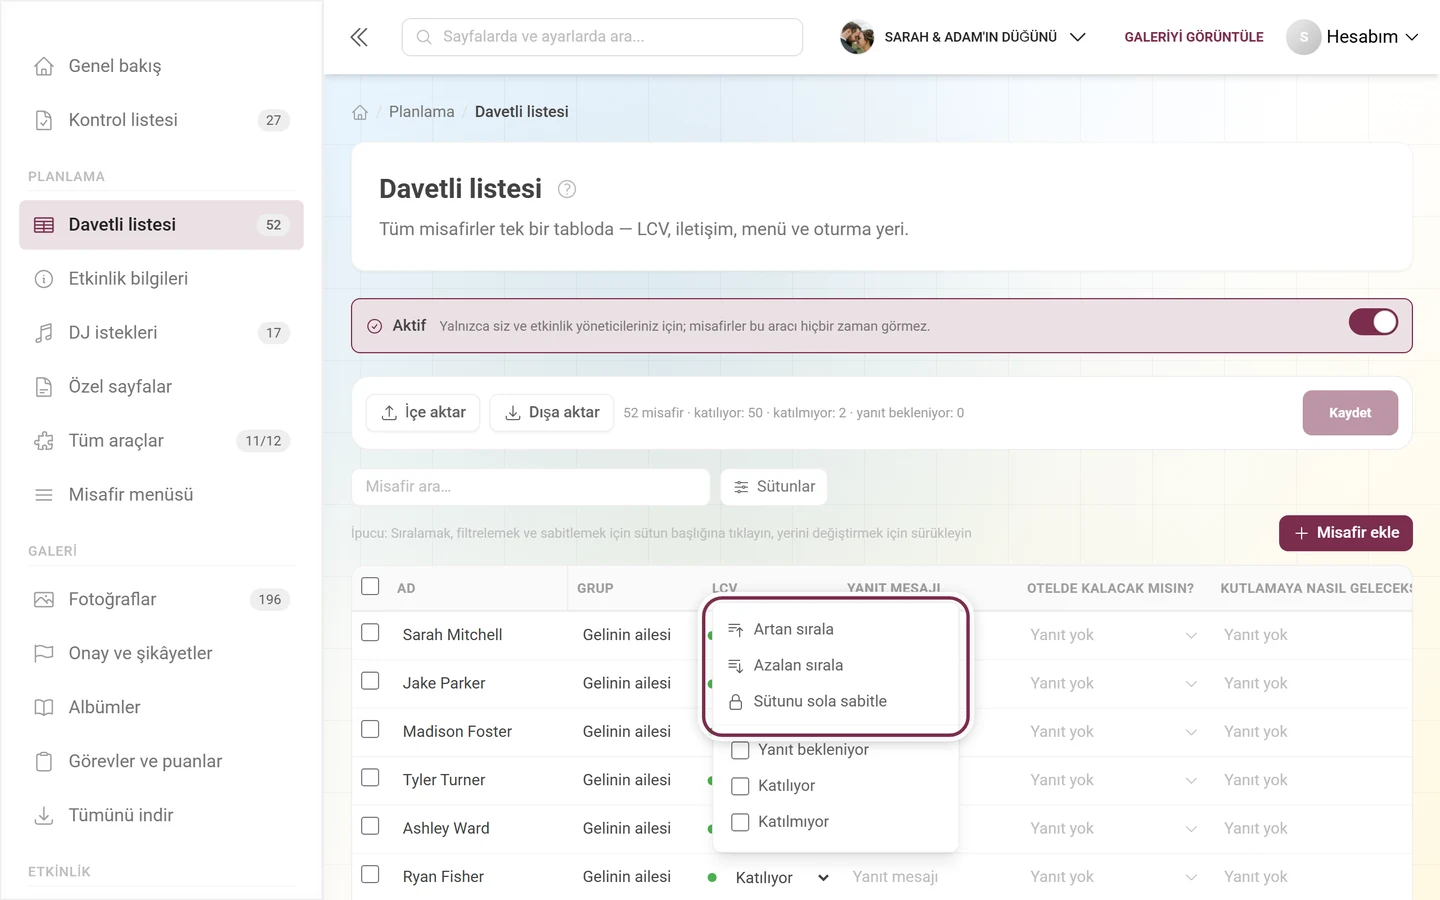Click Tüm araçlar puzzle icon
The height and width of the screenshot is (900, 1440).
point(44,441)
